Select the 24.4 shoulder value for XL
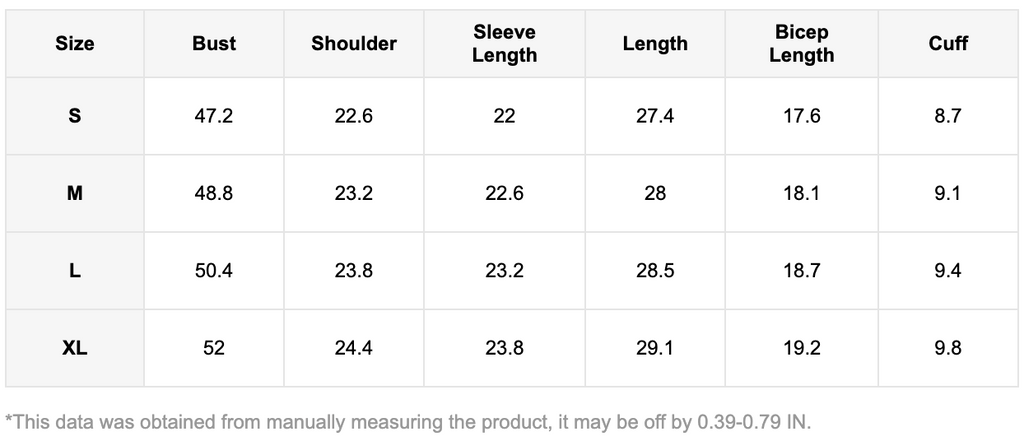This screenshot has height=441, width=1024. (354, 348)
